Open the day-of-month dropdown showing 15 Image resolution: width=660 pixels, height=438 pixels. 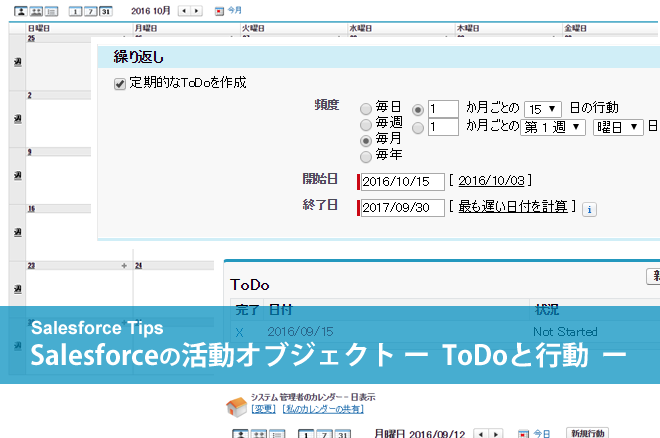click(x=543, y=109)
